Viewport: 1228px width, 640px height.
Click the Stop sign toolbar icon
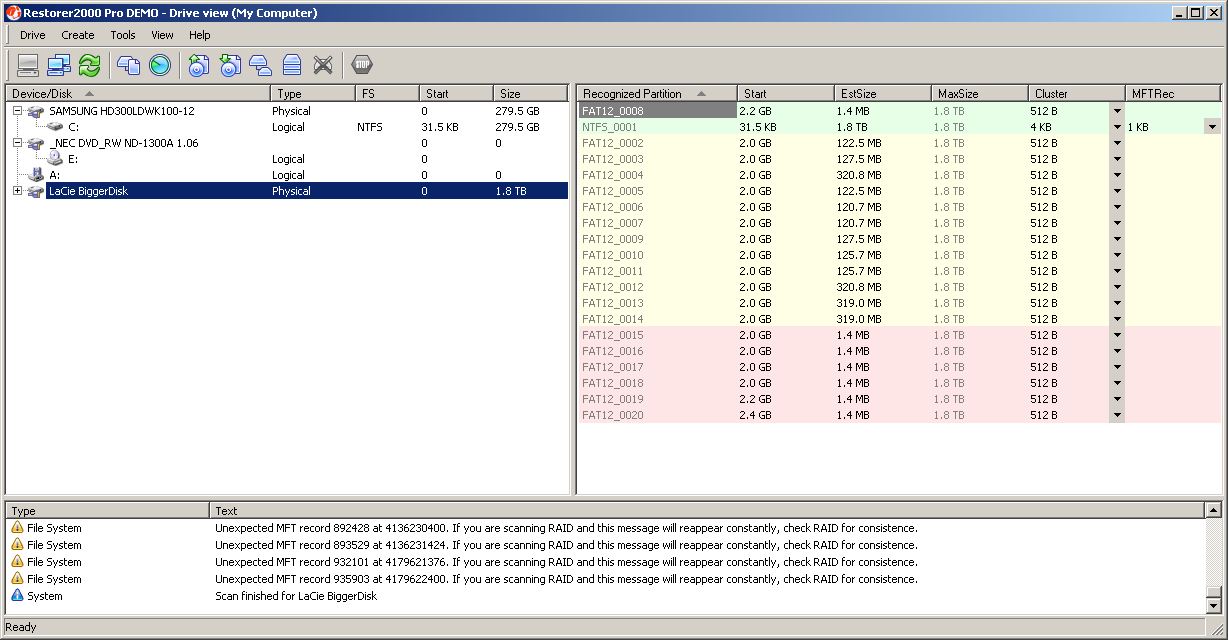362,65
